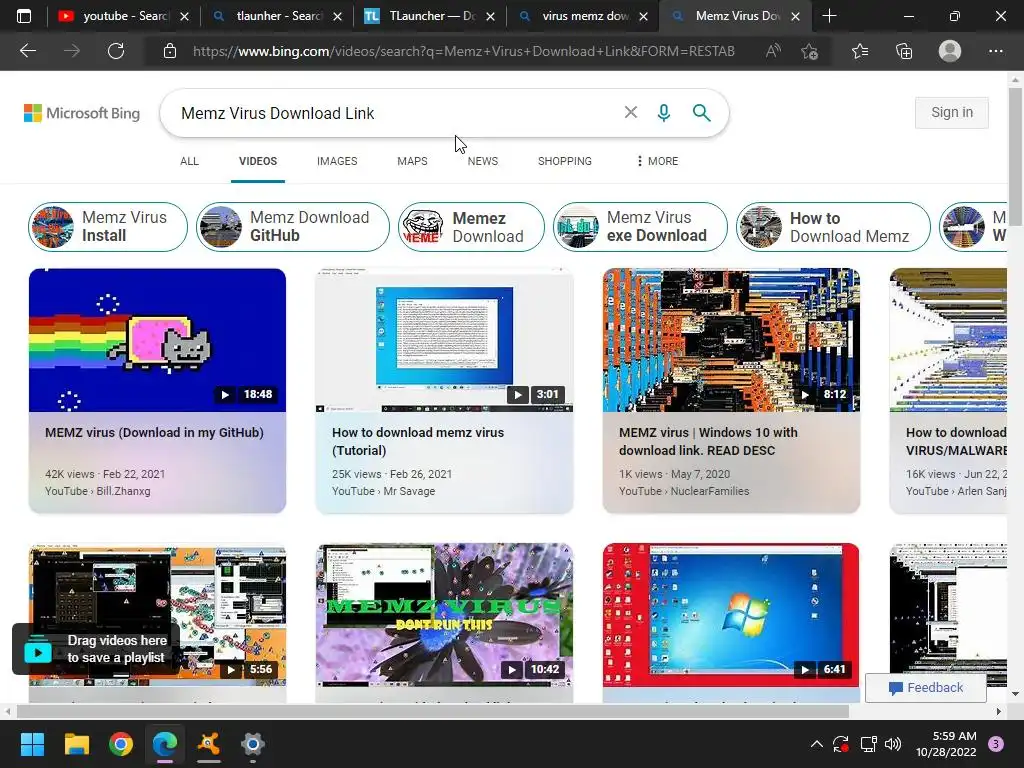Play the Nyan Cat 18:48 video
The width and height of the screenshot is (1024, 768).
[157, 340]
